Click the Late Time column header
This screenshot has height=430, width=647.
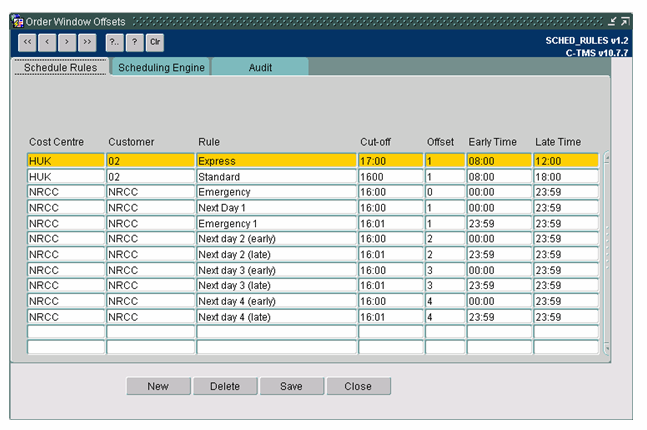[558, 142]
